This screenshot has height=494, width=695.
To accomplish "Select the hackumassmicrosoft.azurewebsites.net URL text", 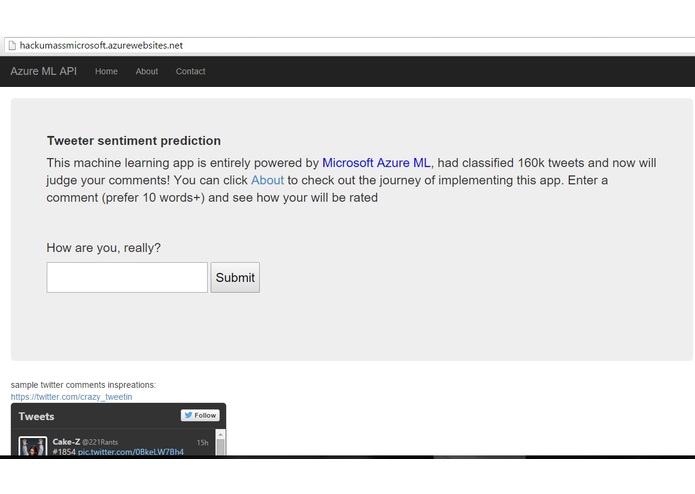I will click(x=101, y=45).
